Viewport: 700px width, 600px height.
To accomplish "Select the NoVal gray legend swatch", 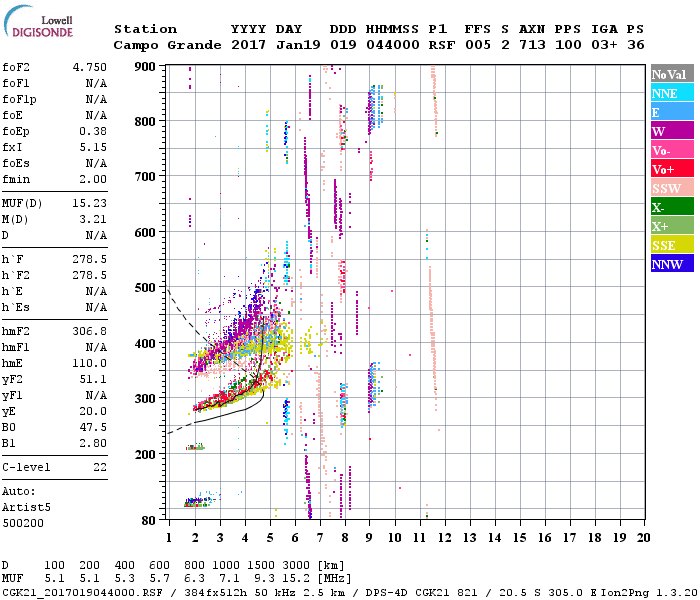I will [671, 74].
